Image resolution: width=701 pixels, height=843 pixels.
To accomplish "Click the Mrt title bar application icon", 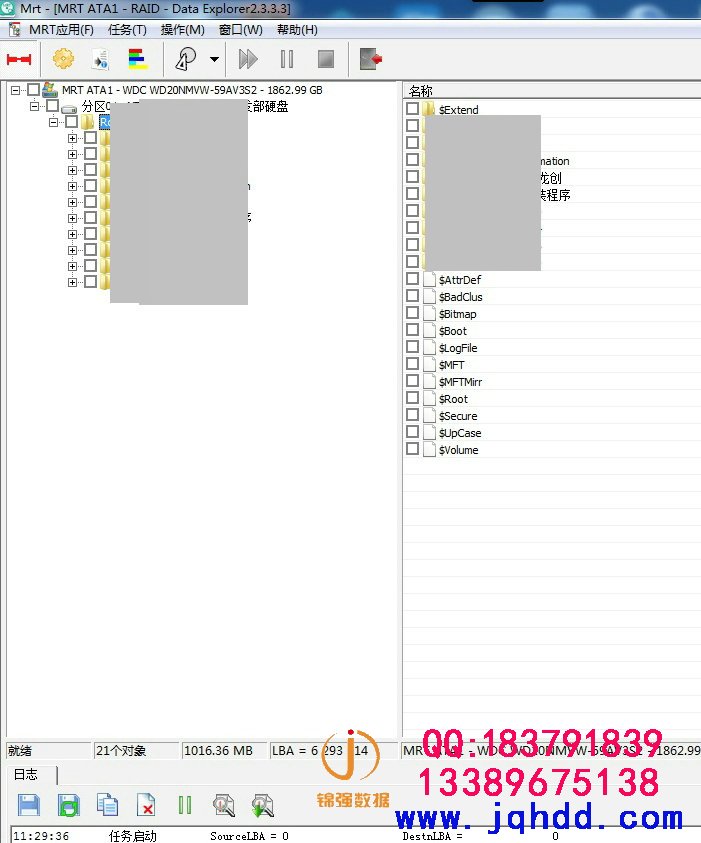I will [8, 8].
